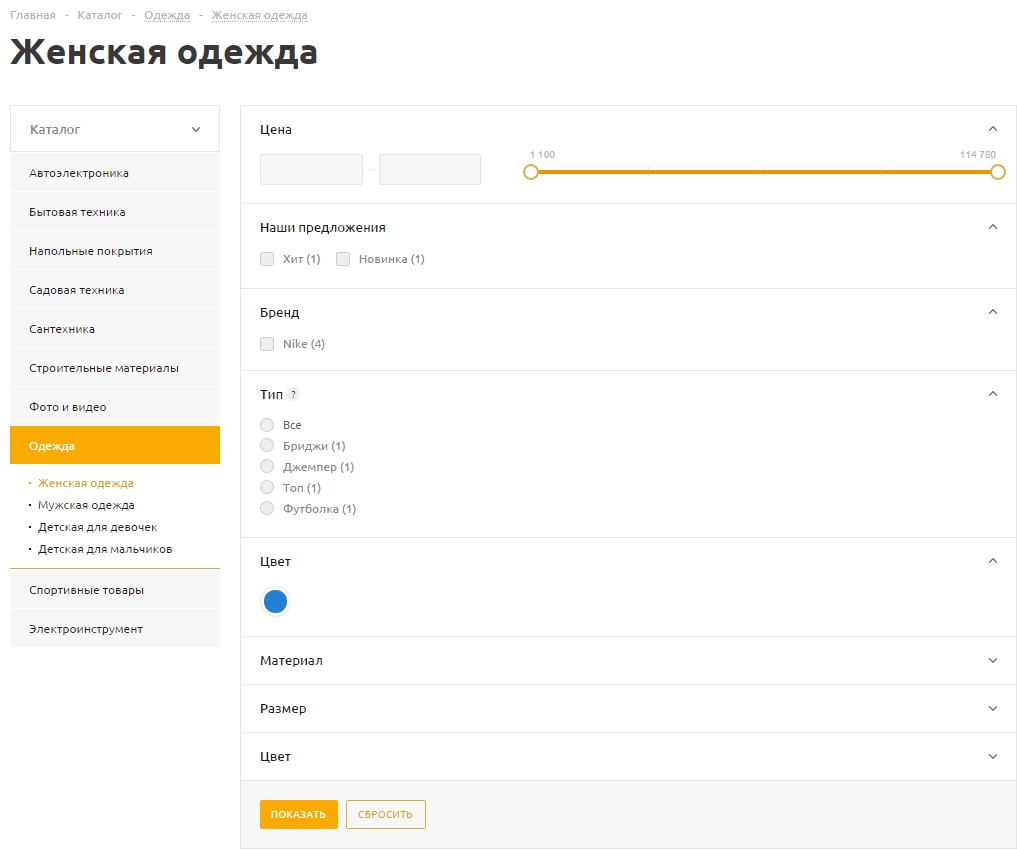Open the Каталог dropdown chevron
Viewport: 1017px width, 850px height.
pos(196,130)
